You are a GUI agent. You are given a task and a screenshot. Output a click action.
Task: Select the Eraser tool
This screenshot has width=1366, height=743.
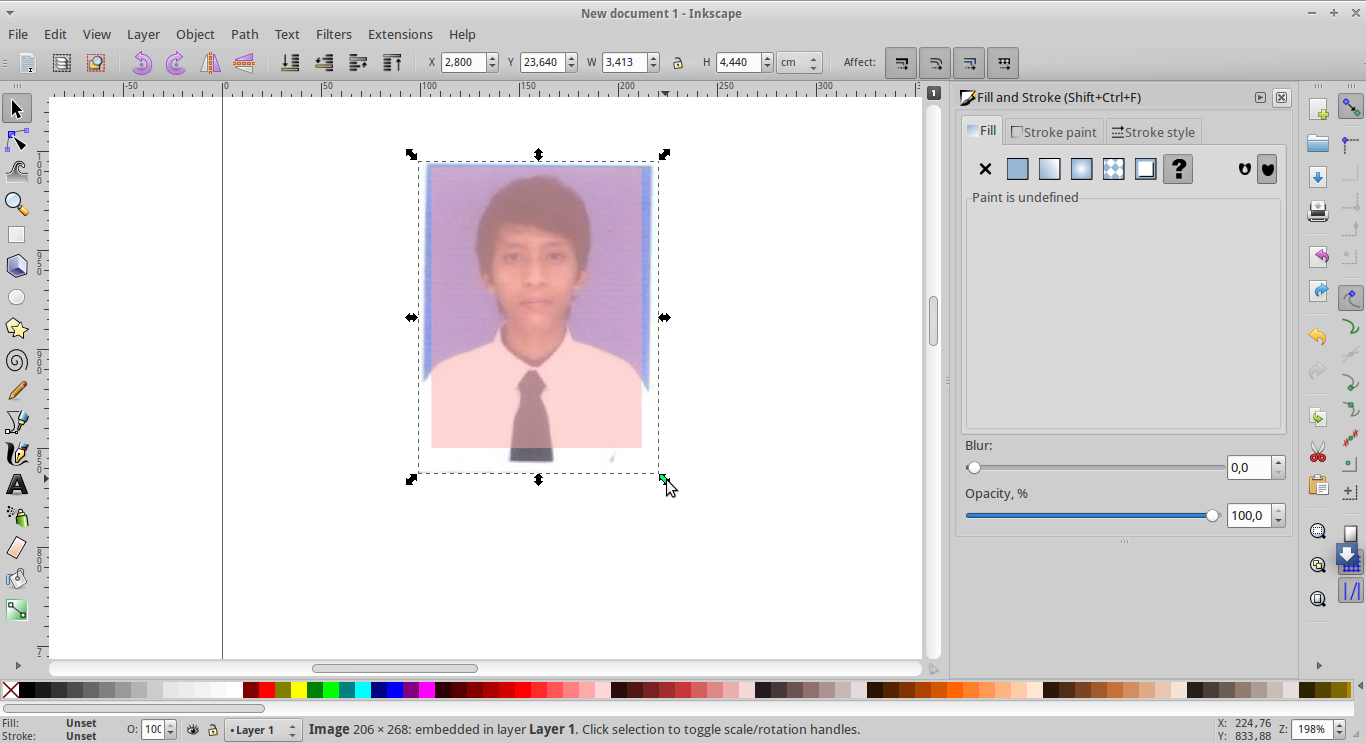tap(16, 547)
